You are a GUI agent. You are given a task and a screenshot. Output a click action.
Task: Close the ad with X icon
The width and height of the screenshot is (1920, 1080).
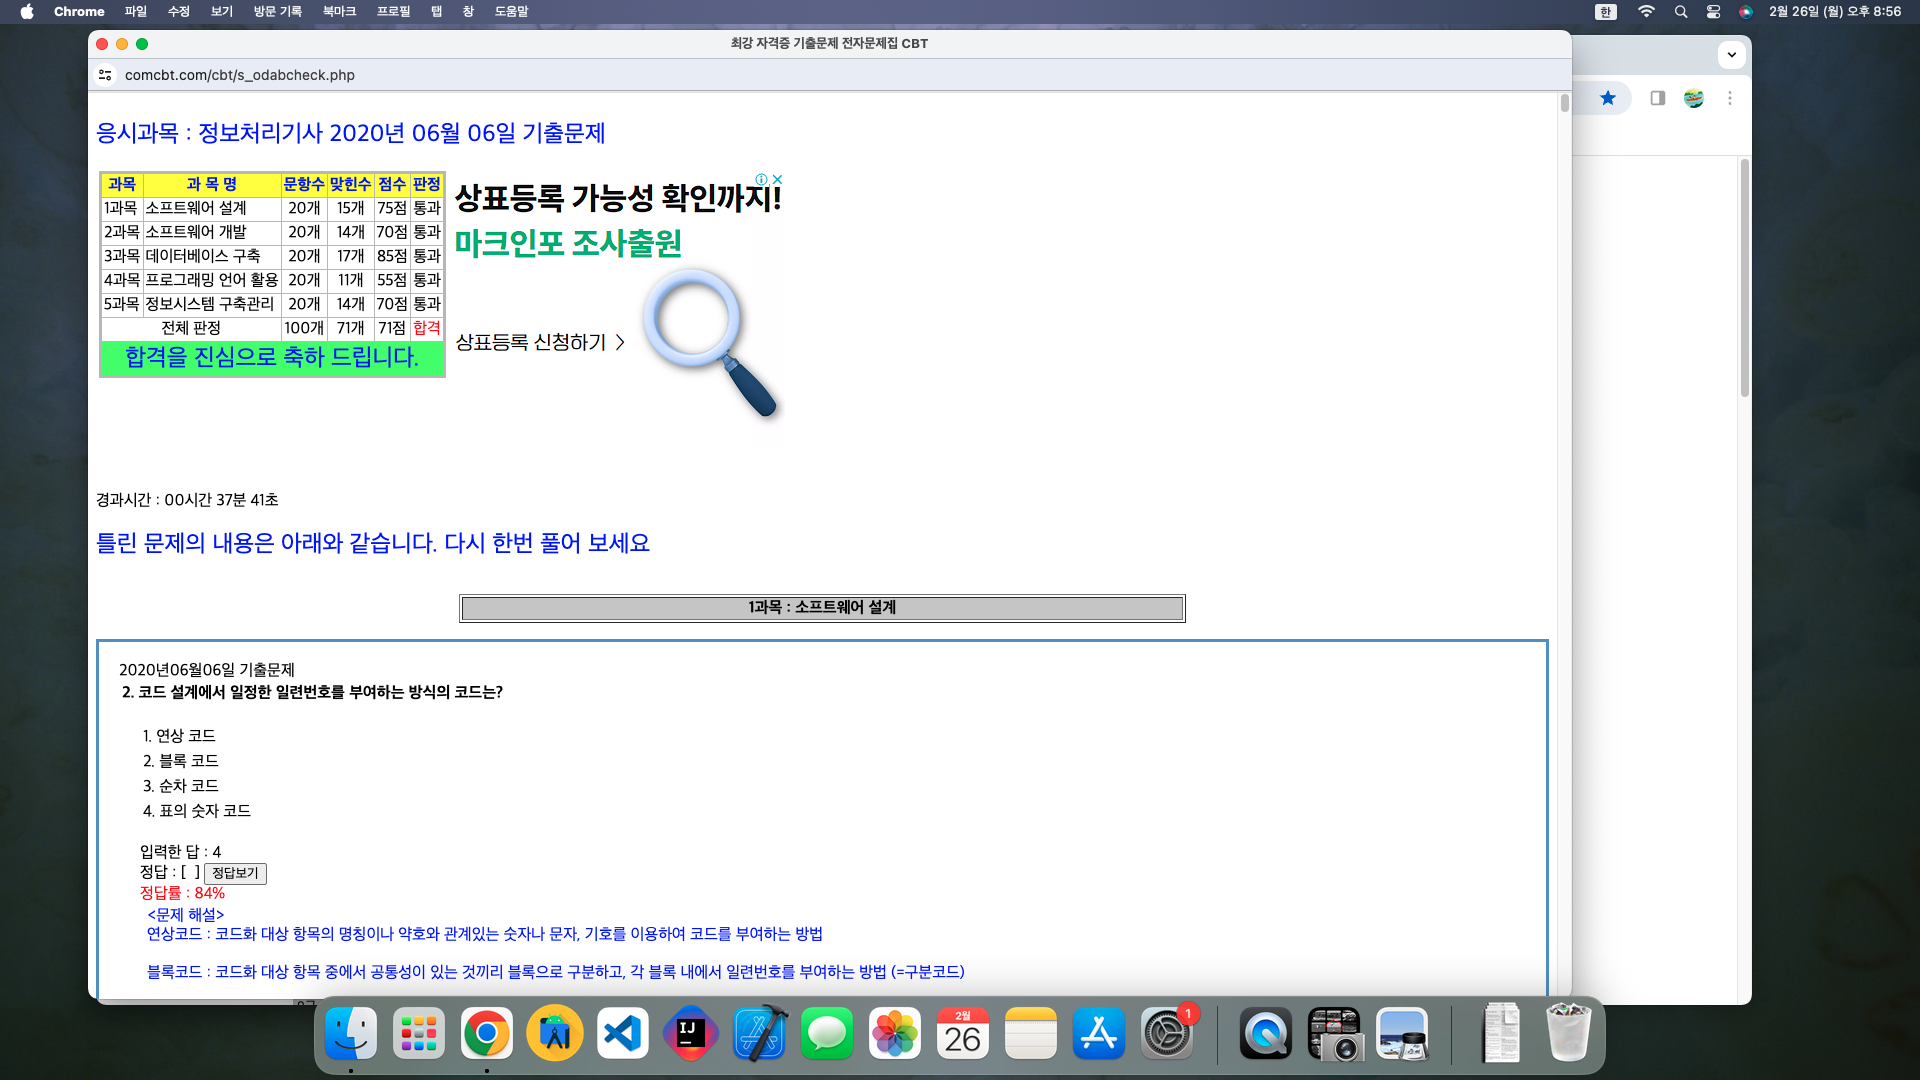pos(777,180)
